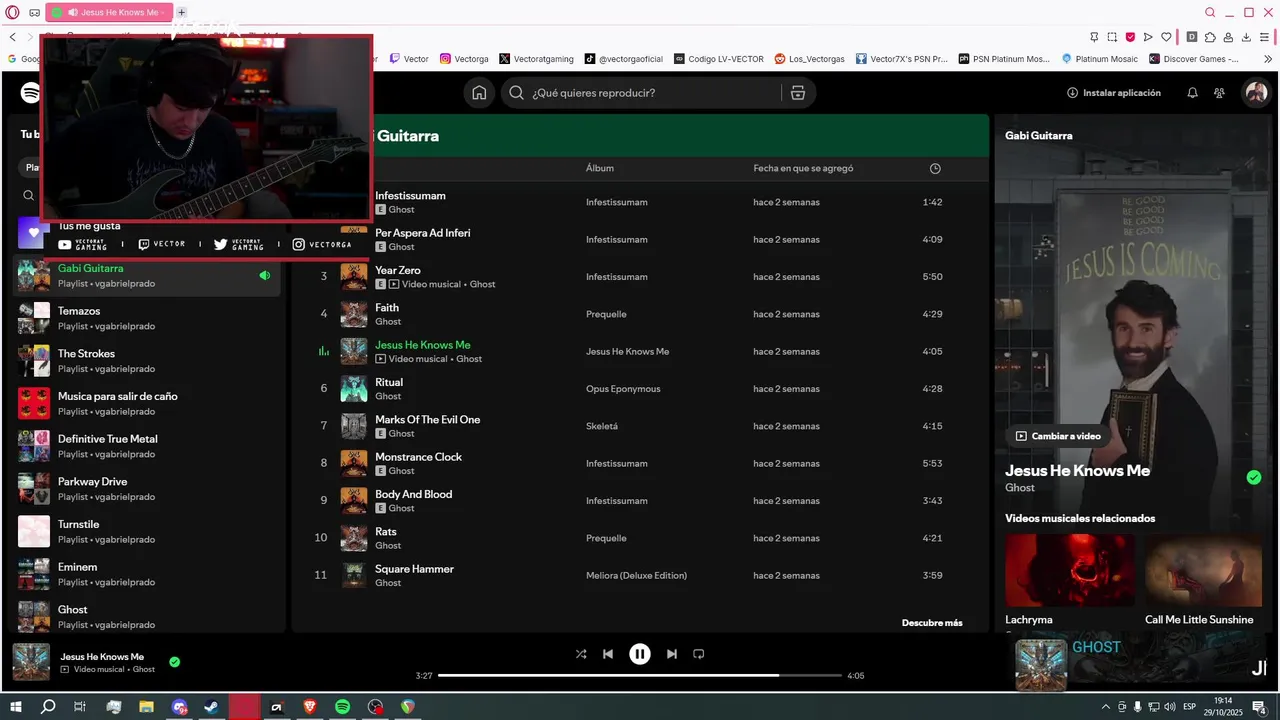Viewport: 1280px width, 720px height.
Task: Click the Descubre más link
Action: point(932,623)
